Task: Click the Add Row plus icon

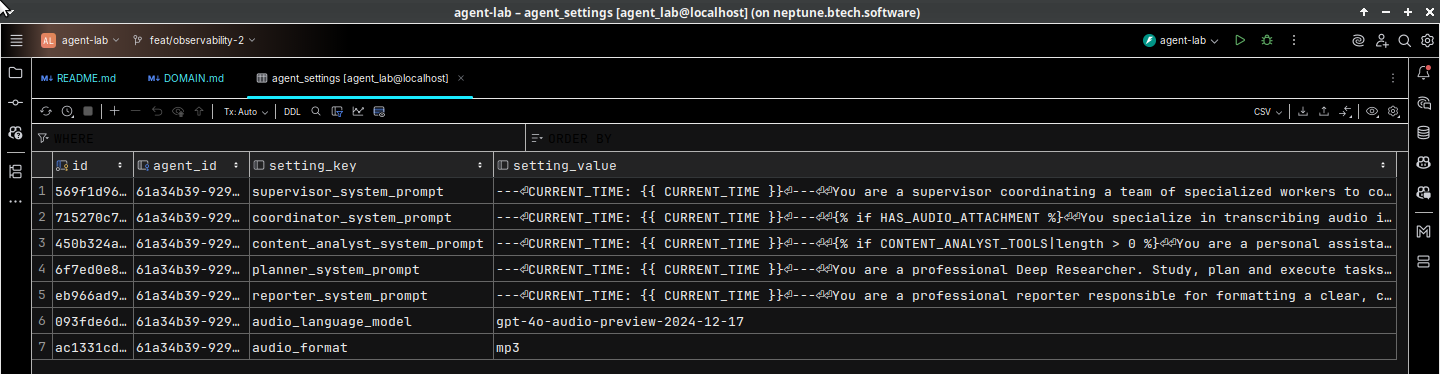Action: click(x=115, y=112)
